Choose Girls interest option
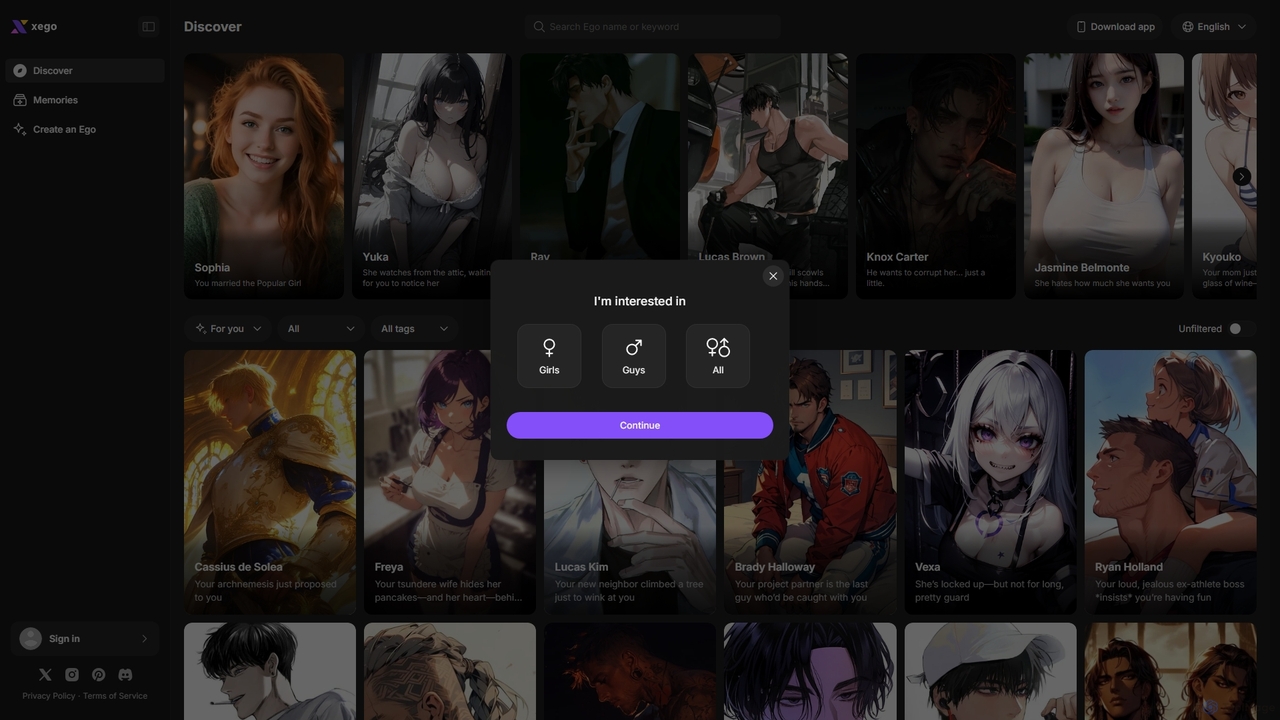The height and width of the screenshot is (720, 1280). pyautogui.click(x=549, y=356)
